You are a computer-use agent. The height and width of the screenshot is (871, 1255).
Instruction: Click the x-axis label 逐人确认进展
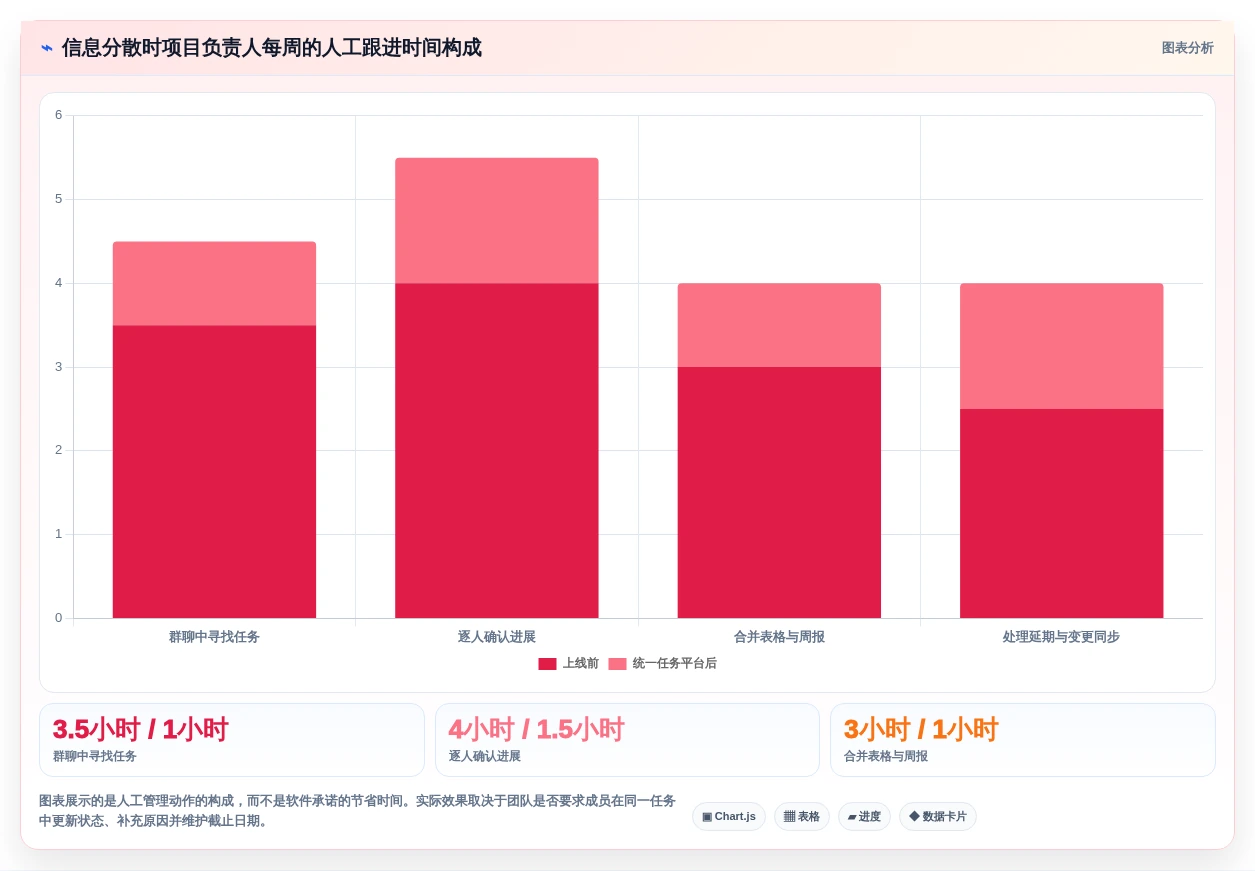pos(497,637)
